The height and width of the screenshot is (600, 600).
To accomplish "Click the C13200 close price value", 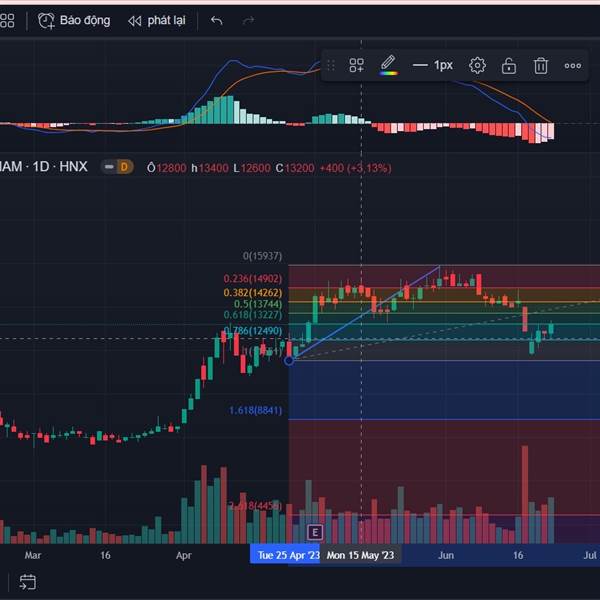I will click(x=295, y=168).
